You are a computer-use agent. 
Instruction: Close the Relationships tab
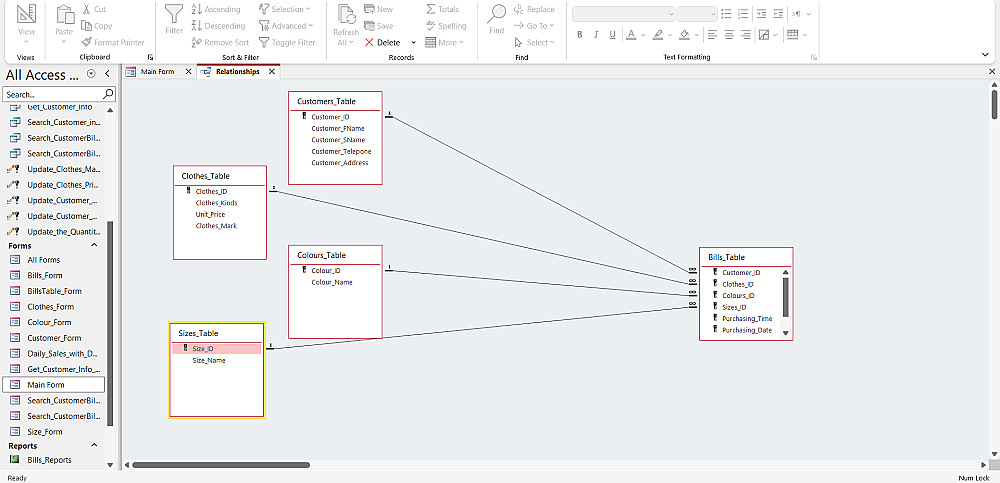pyautogui.click(x=271, y=72)
